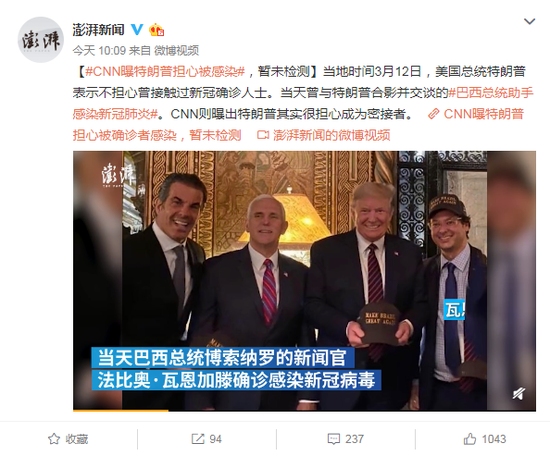Open hashtag #巴西总统助手感染新冠肺炎#

point(303,103)
